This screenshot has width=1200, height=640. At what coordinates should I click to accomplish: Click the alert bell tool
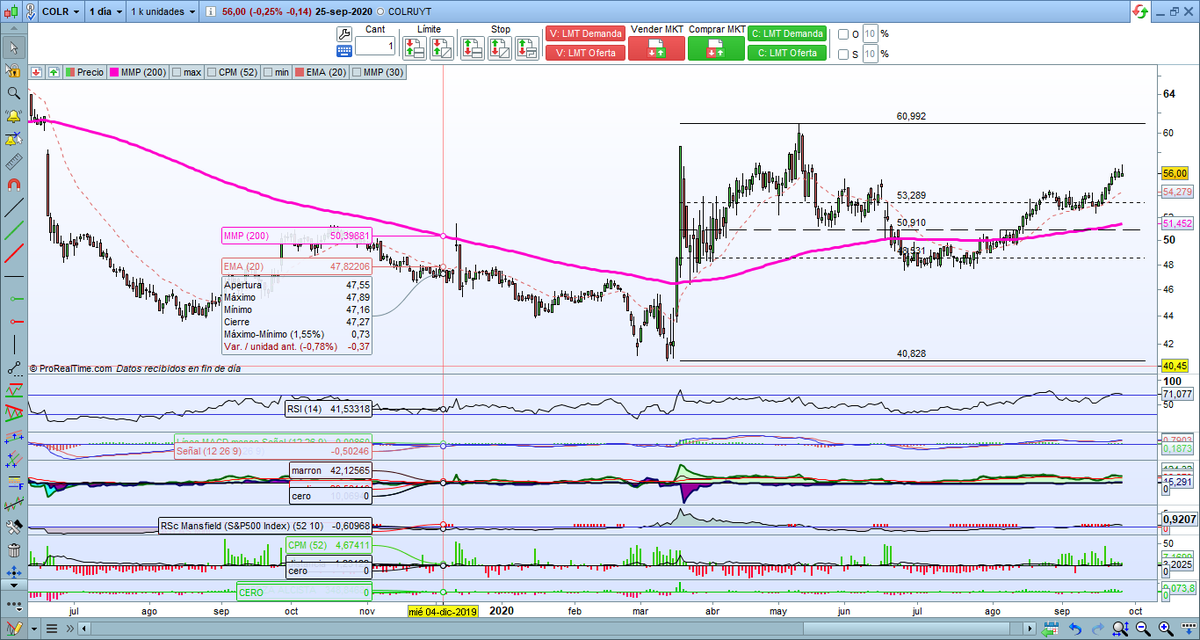coord(13,116)
